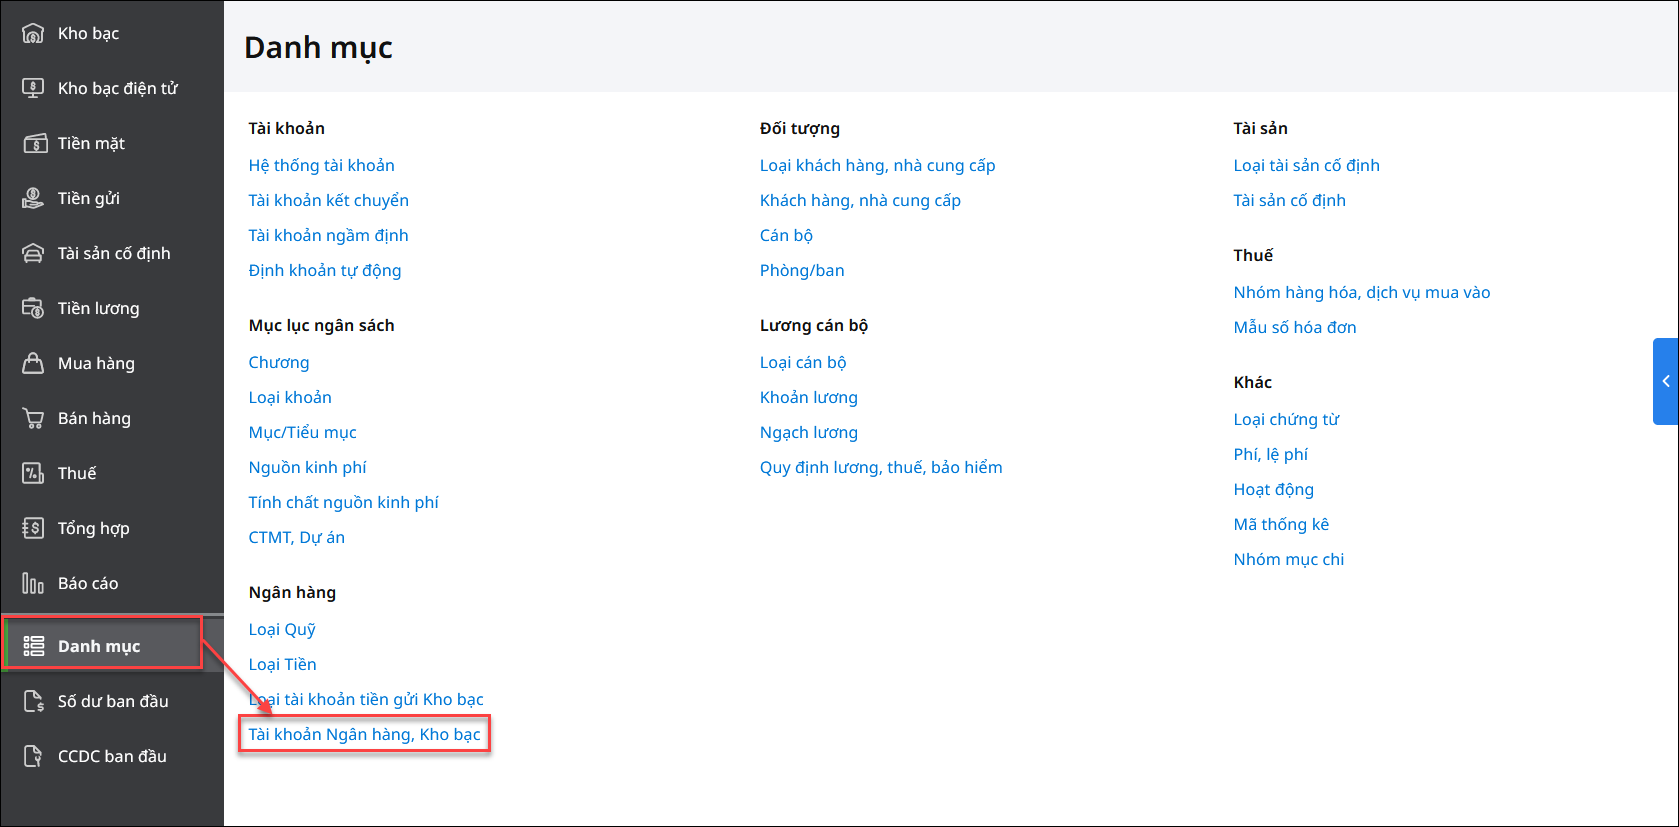The width and height of the screenshot is (1679, 827).
Task: Open Loại Quỹ under Ngân hàng
Action: (282, 629)
